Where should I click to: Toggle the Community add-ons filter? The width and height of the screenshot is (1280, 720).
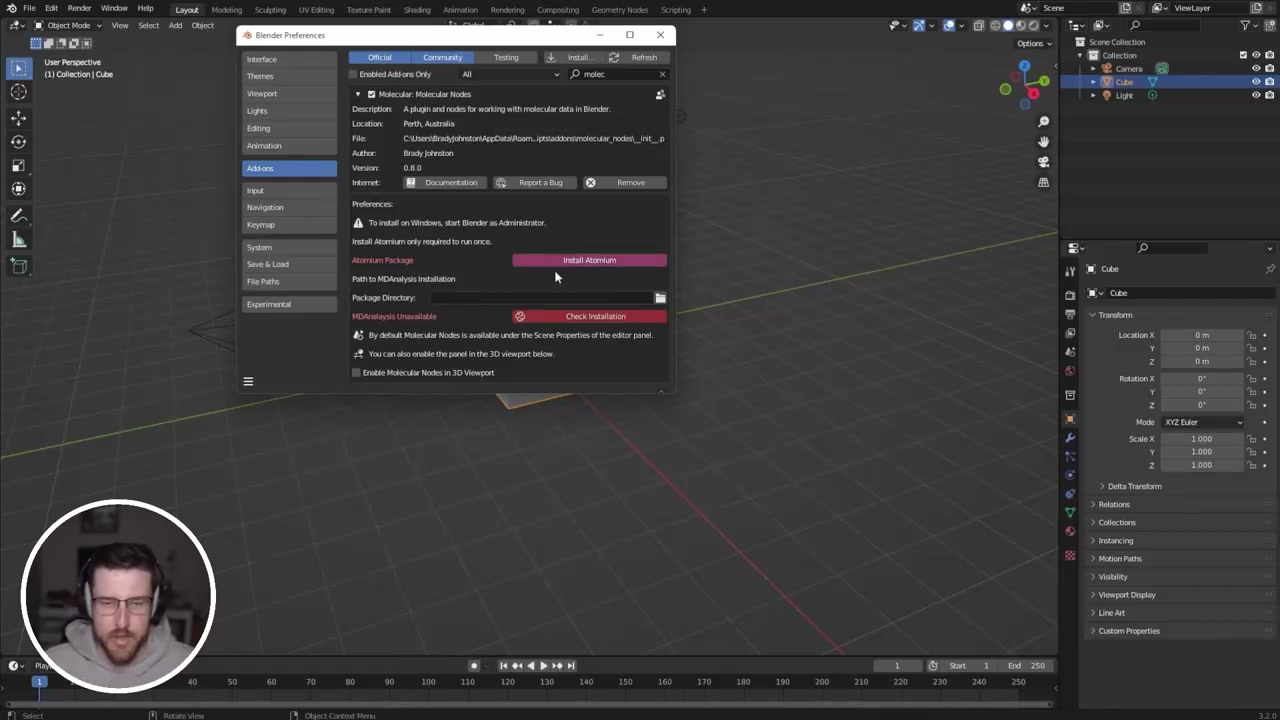pos(442,57)
